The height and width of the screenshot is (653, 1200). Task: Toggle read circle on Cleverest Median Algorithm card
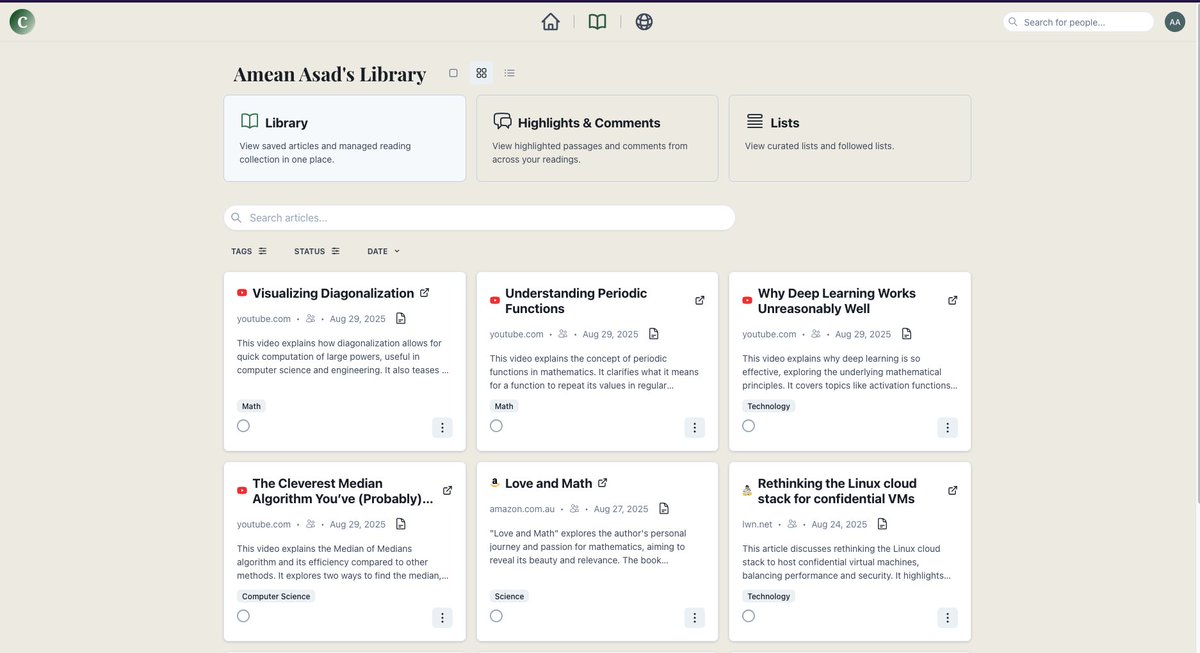243,616
